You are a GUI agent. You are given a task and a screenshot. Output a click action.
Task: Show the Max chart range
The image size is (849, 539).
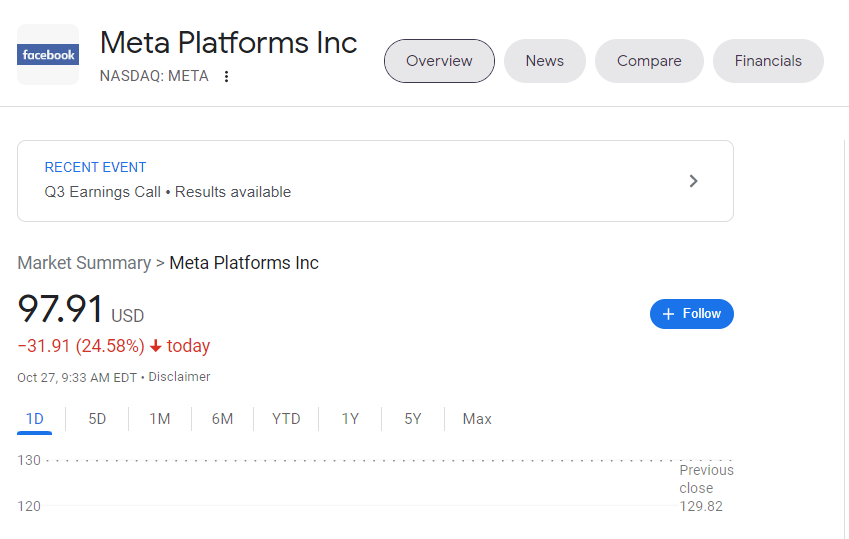tap(477, 419)
